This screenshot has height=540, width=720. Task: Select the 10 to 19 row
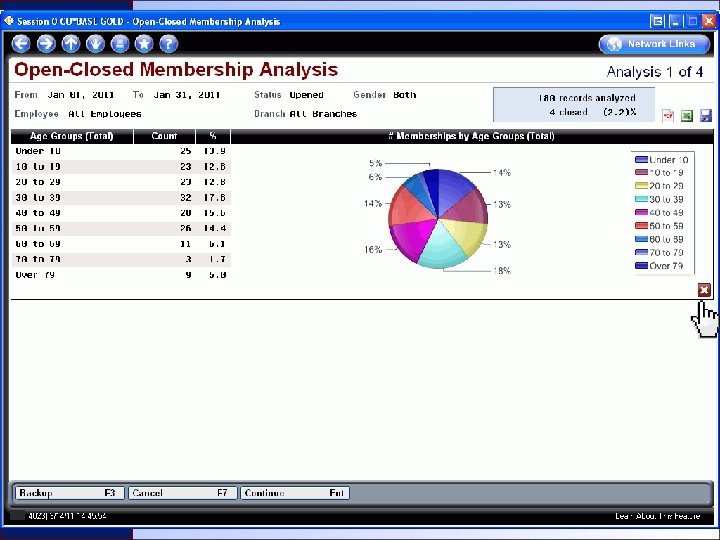tap(121, 167)
